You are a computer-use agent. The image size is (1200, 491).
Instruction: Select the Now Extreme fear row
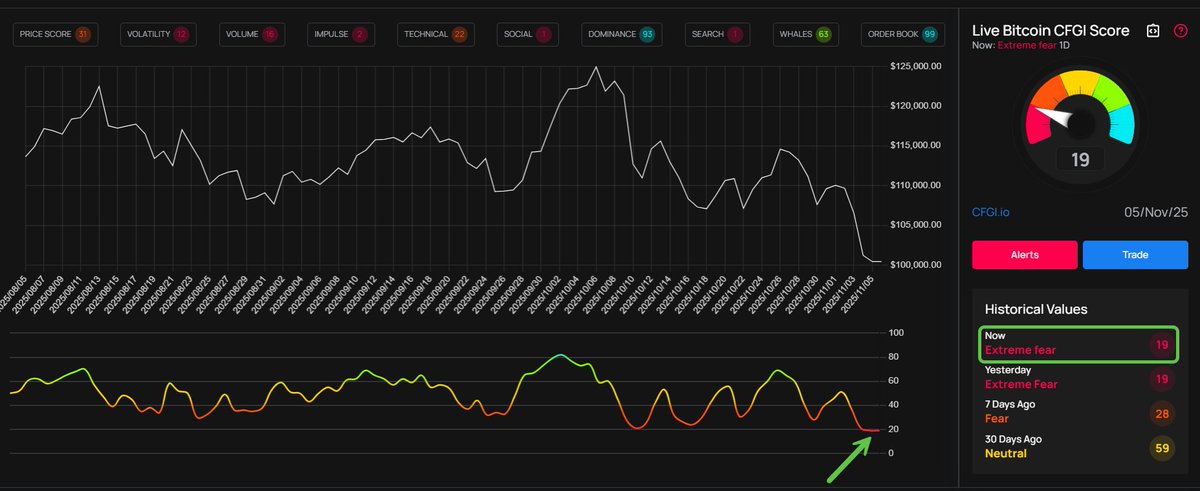tap(1080, 344)
